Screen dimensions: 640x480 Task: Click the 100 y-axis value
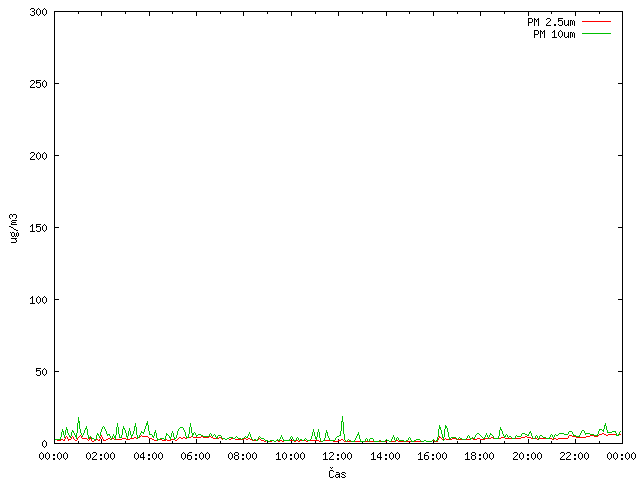[38, 300]
